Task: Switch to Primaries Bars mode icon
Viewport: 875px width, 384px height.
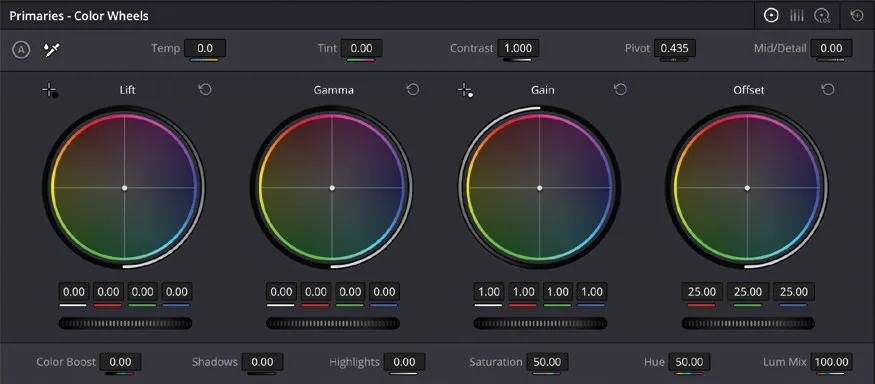Action: (x=796, y=16)
